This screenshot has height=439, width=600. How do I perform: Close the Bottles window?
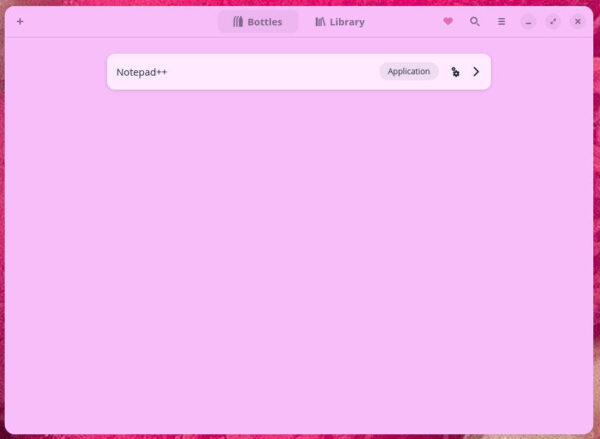coord(577,21)
